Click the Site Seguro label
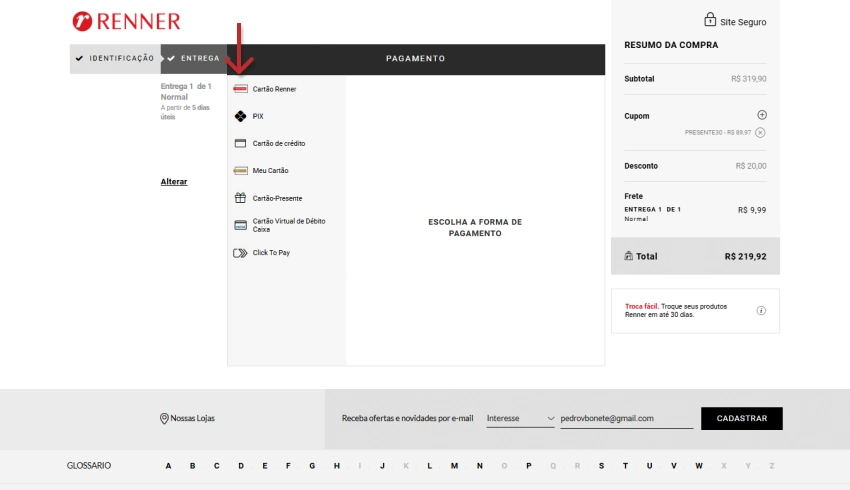Viewport: 850px width, 490px height. tap(743, 22)
